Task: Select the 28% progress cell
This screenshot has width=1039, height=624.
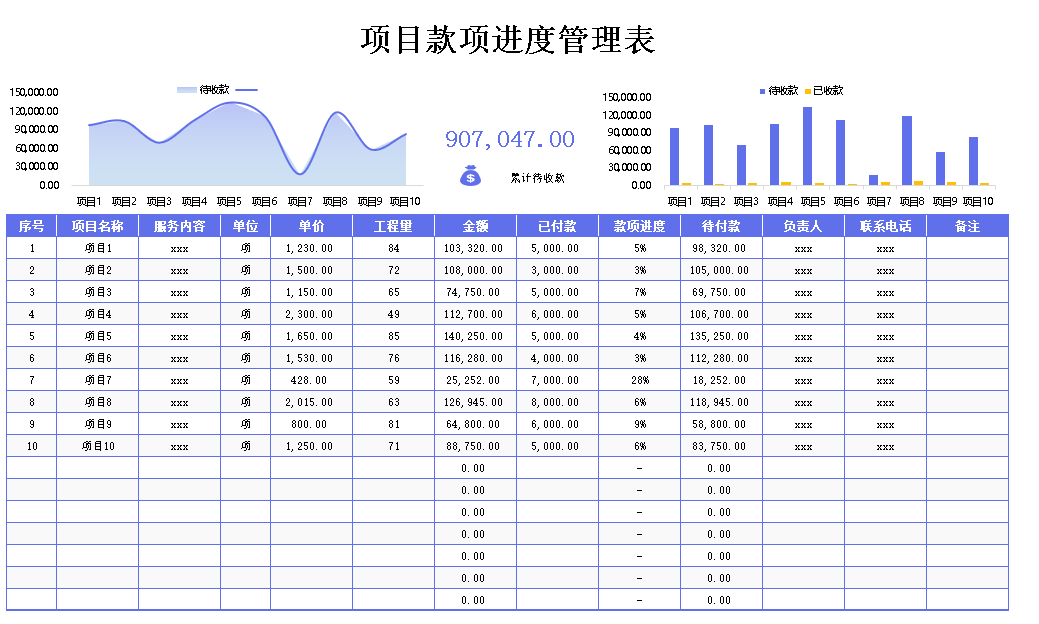Action: coord(639,380)
